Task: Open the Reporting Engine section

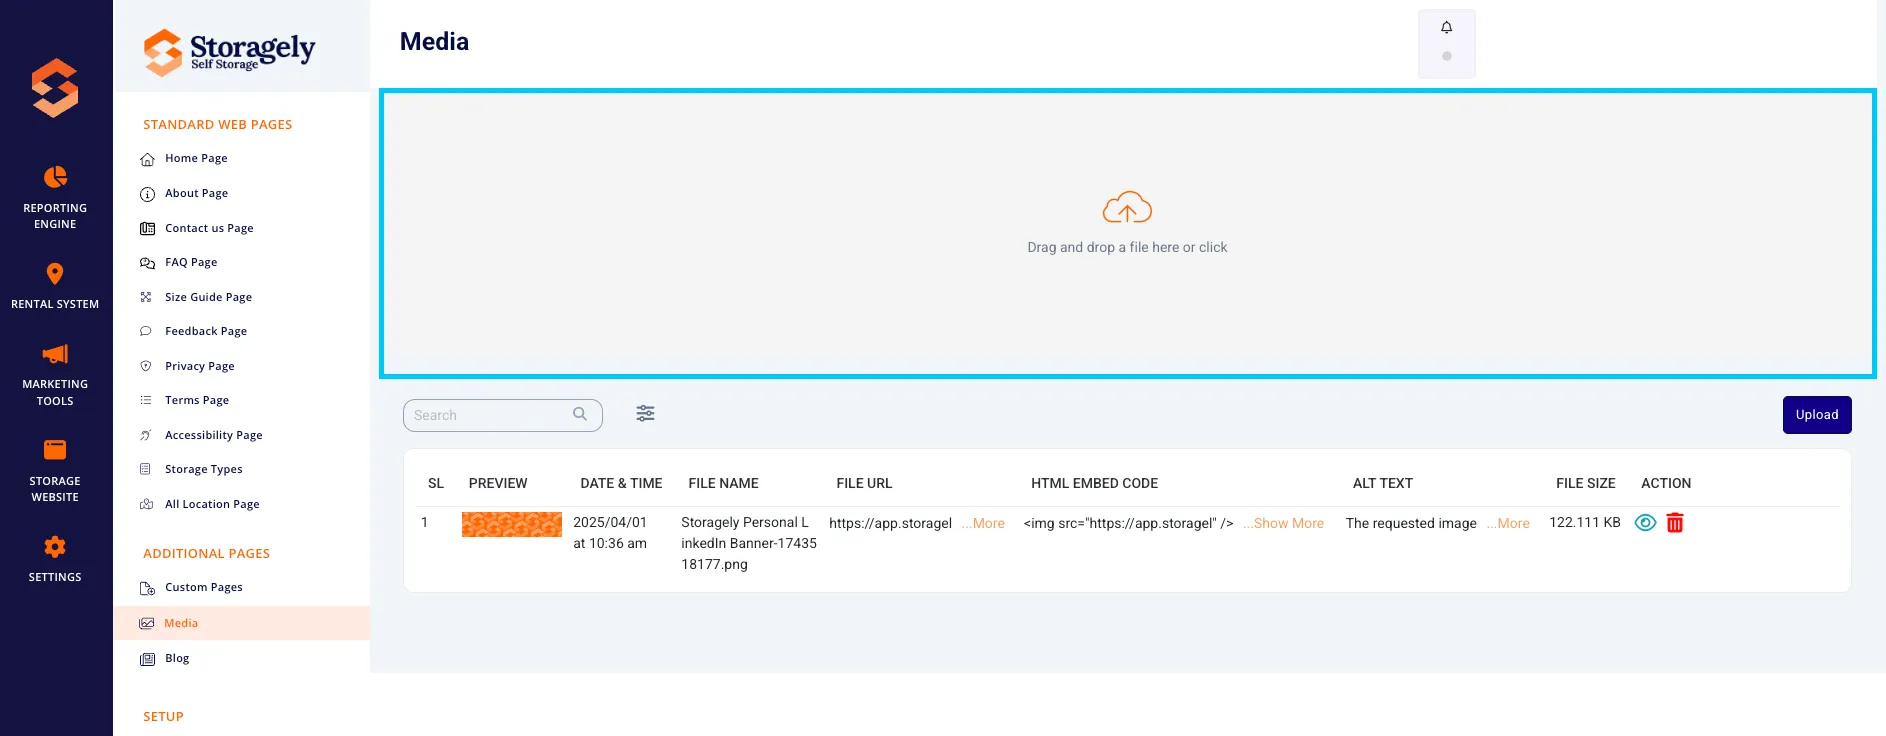Action: pos(55,197)
